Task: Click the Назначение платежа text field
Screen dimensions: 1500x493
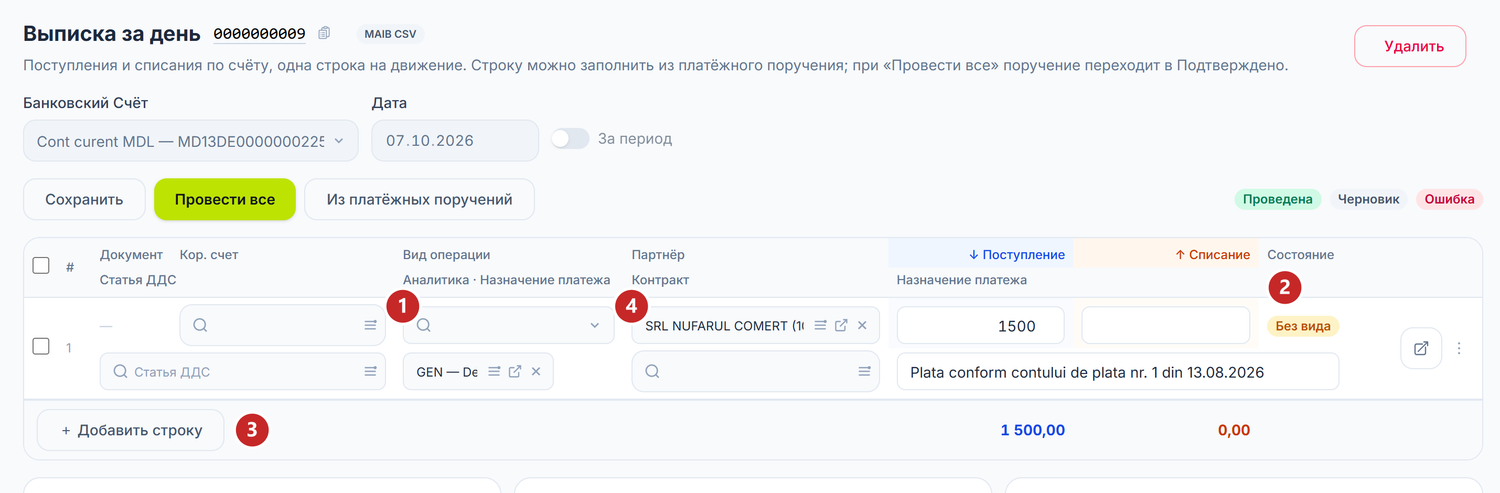Action: pos(1118,371)
